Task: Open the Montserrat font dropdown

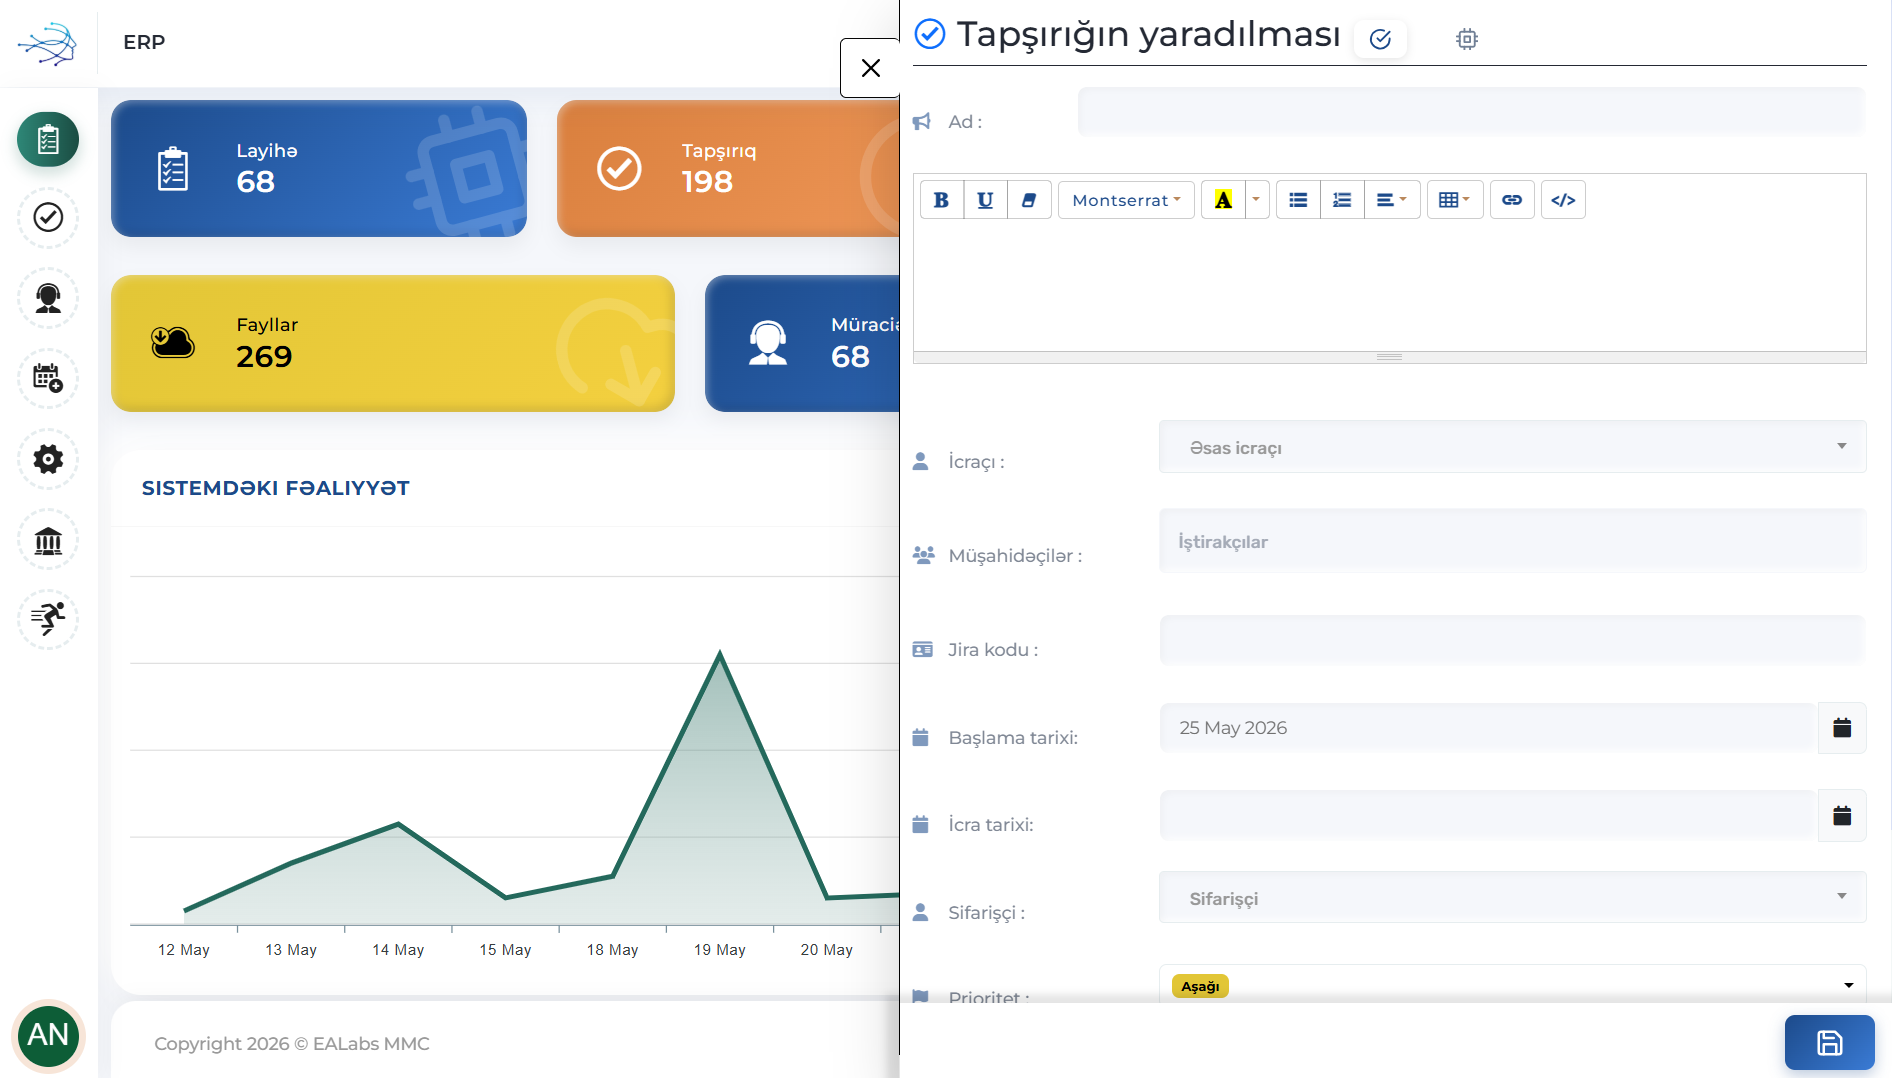Action: pos(1126,200)
